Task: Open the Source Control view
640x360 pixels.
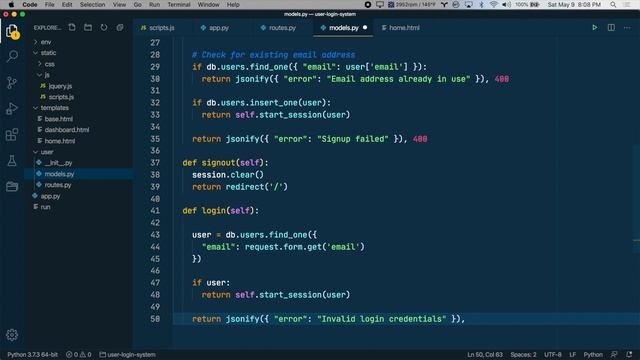Action: (12, 82)
